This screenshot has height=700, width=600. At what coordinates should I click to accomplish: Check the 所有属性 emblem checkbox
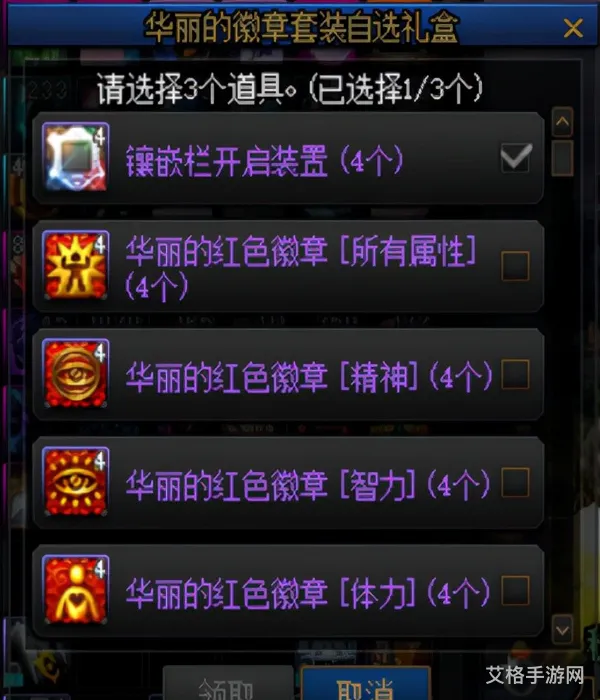[516, 266]
